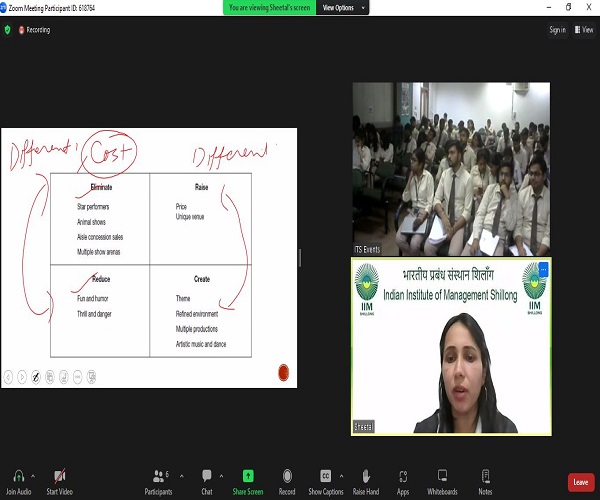600x500 pixels.
Task: Minimize the Zoom Meeting window
Action: 549,7
